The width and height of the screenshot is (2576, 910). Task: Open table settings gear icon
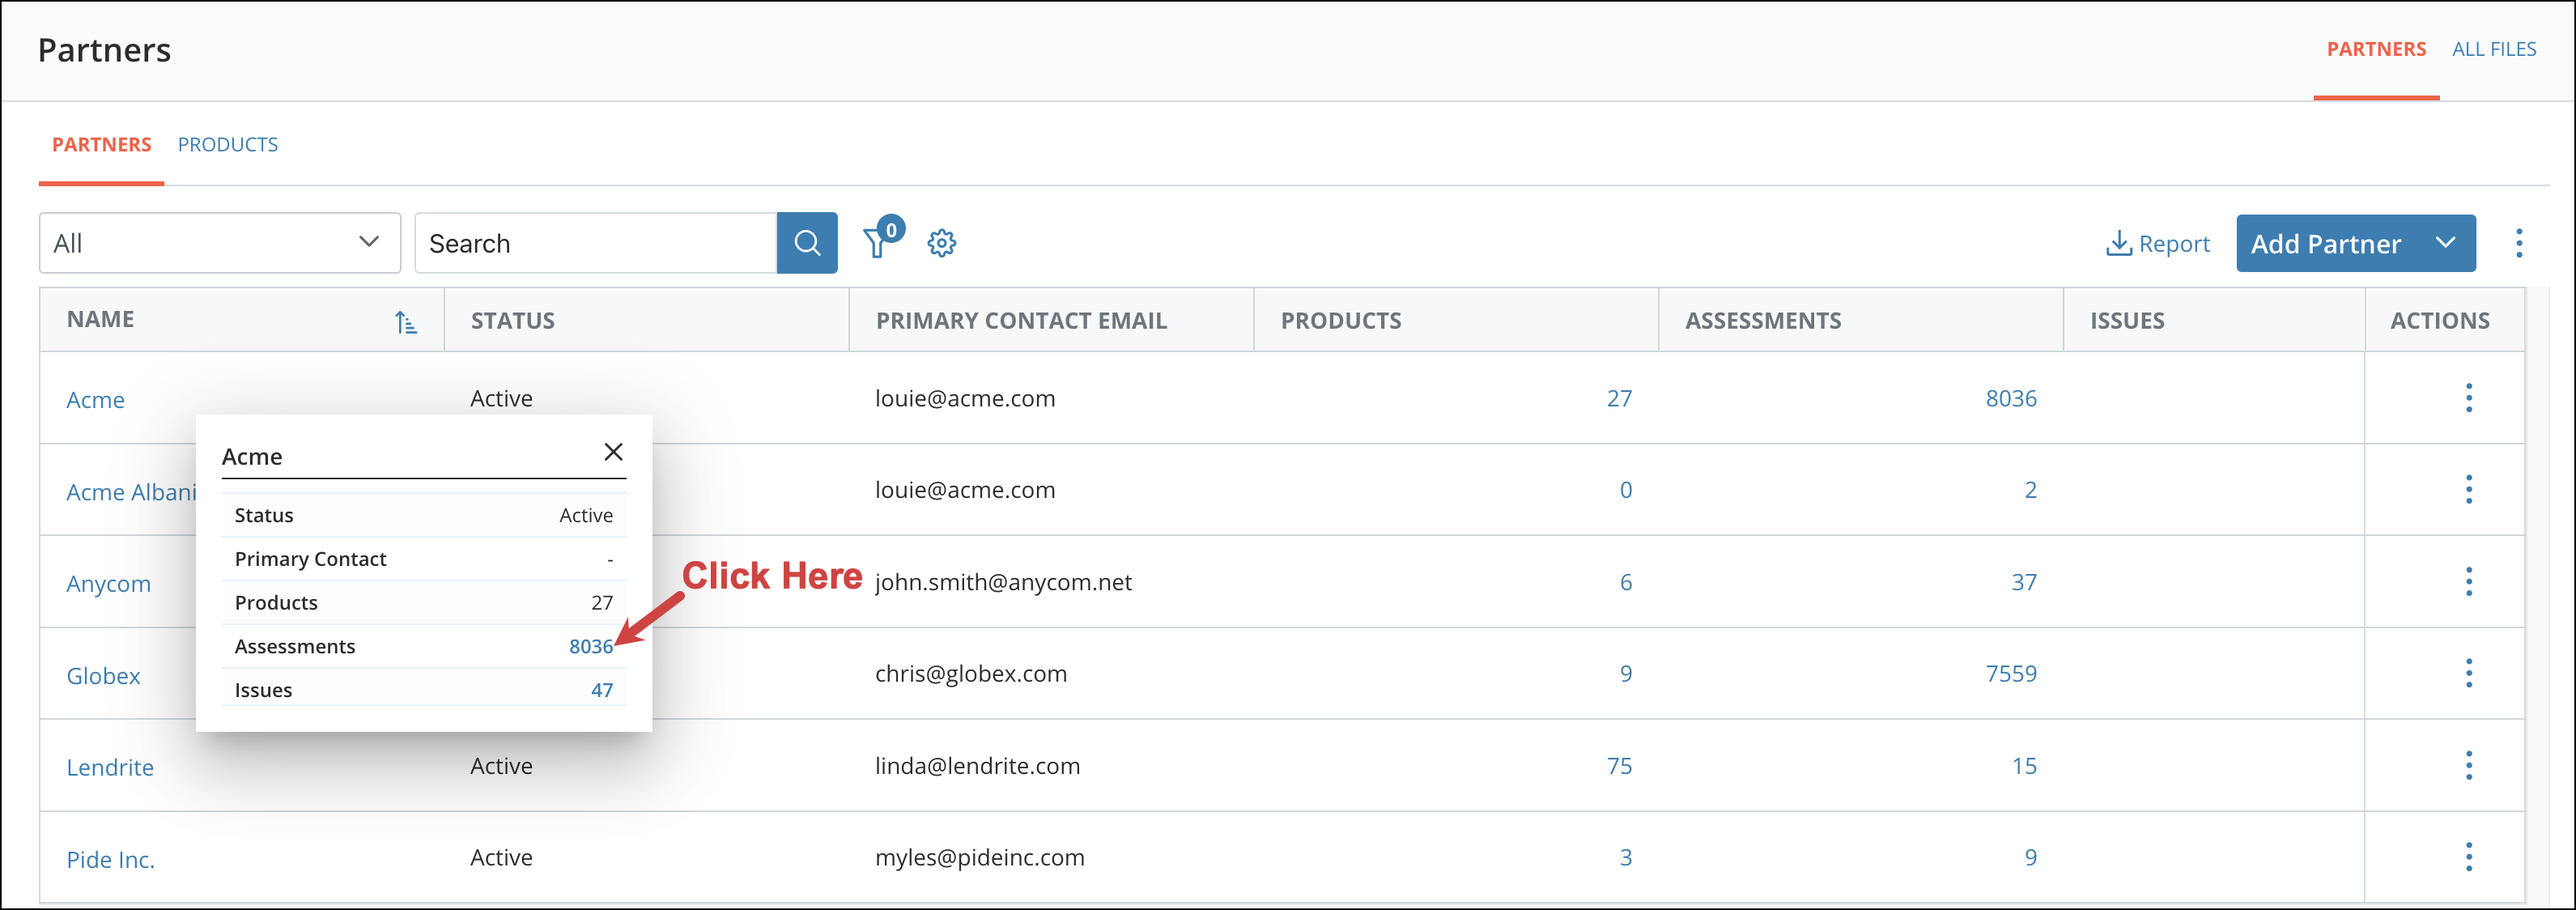(x=941, y=243)
